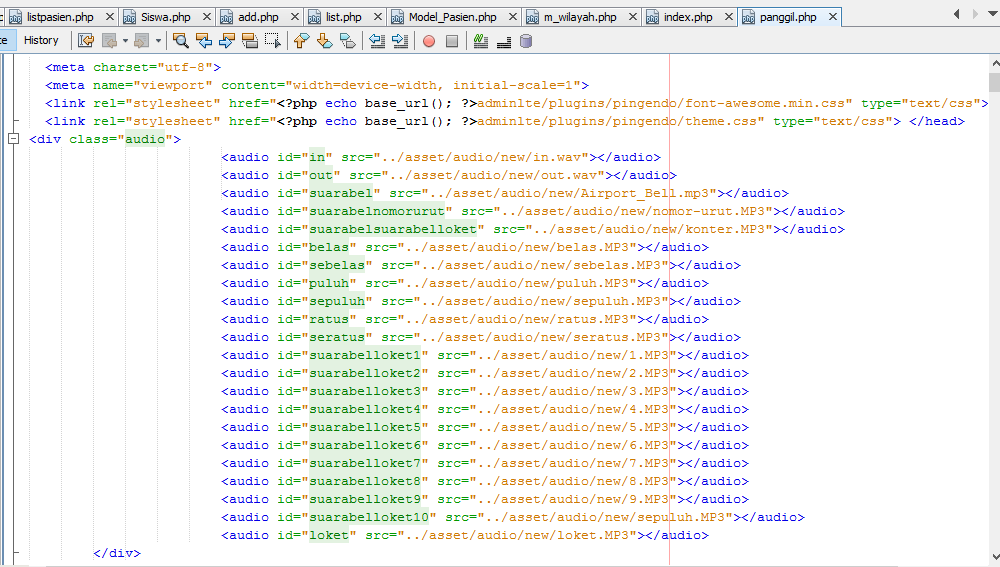This screenshot has height=567, width=1000.
Task: Click the editor scrollbar up arrow
Action: click(994, 63)
